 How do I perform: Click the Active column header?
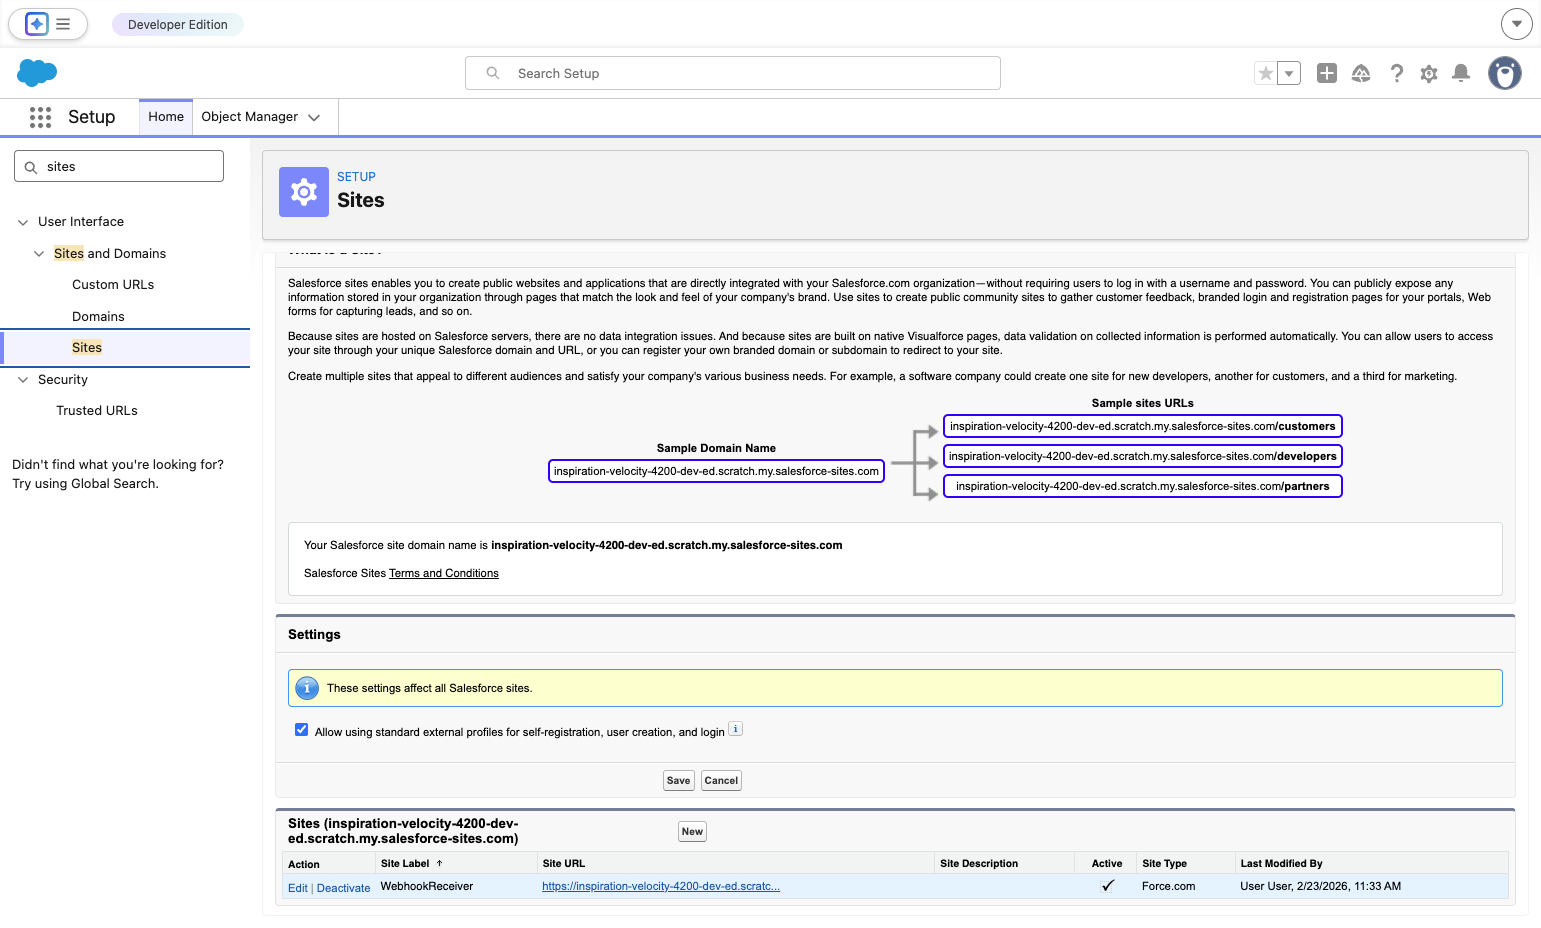1107,863
